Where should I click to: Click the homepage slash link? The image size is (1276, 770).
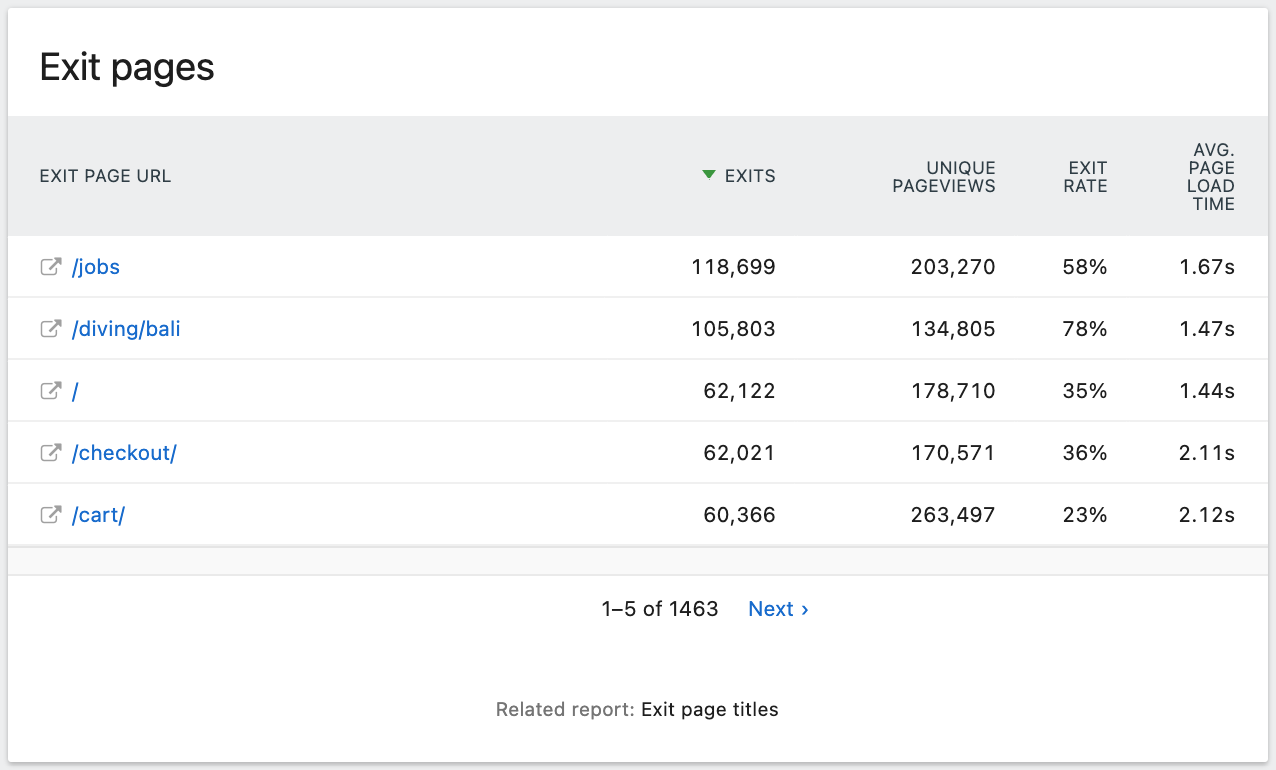[75, 390]
